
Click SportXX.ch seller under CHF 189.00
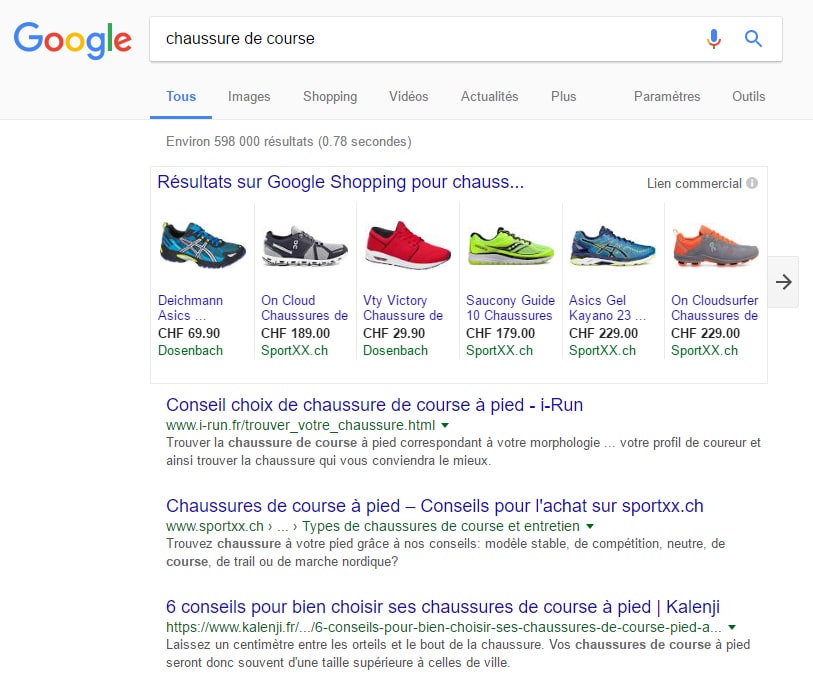point(295,351)
